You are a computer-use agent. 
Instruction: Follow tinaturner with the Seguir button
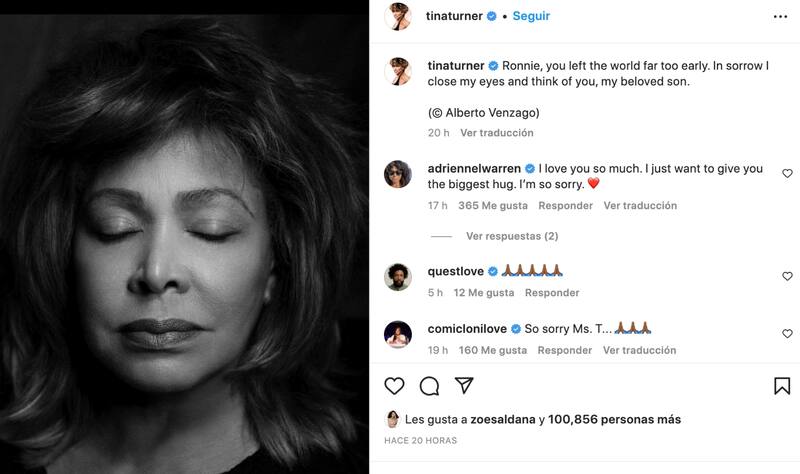pos(530,16)
